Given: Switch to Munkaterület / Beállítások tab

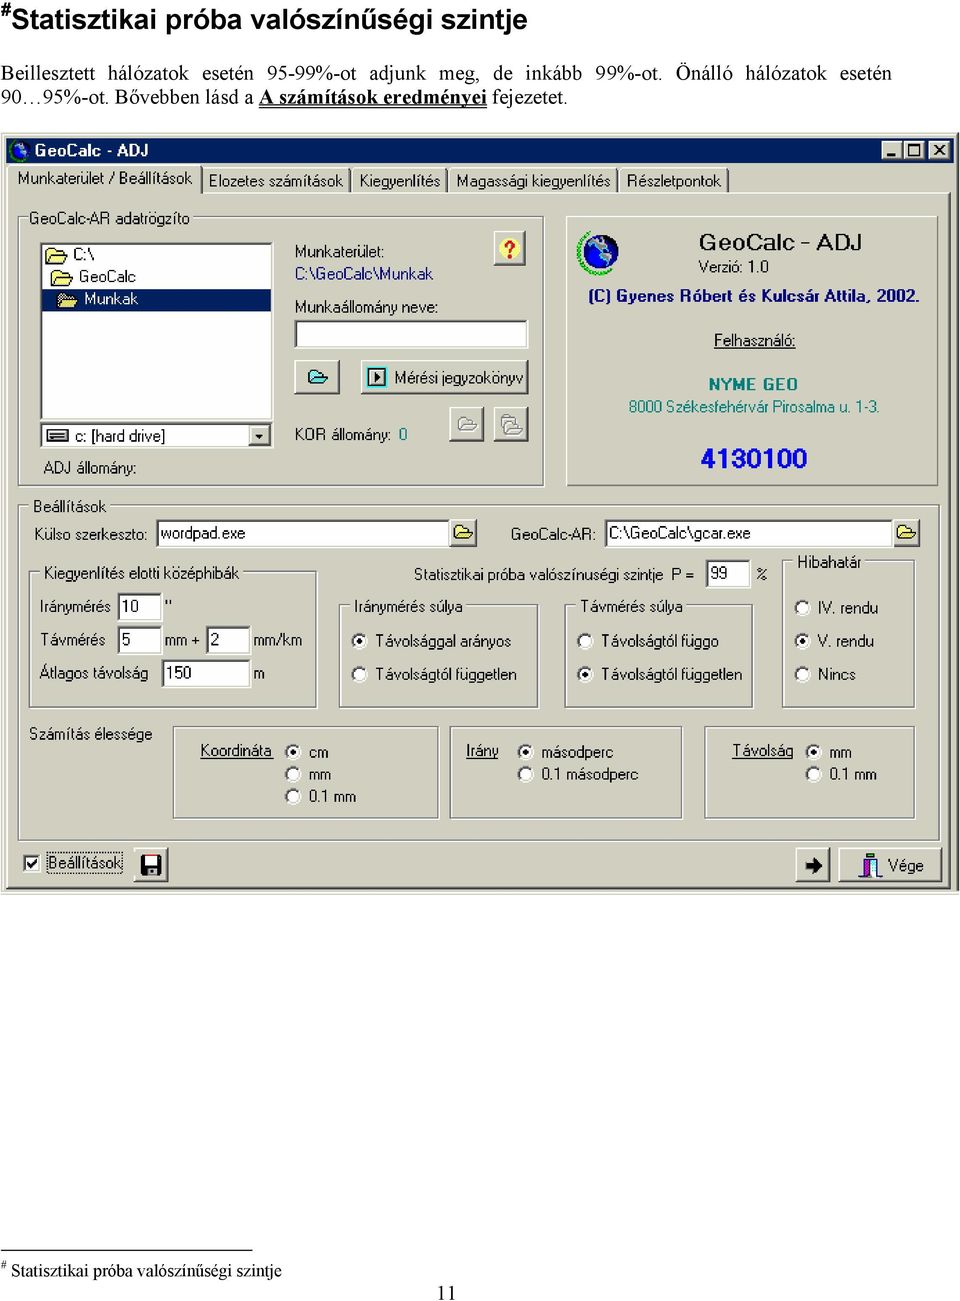Looking at the screenshot, I should click(105, 179).
